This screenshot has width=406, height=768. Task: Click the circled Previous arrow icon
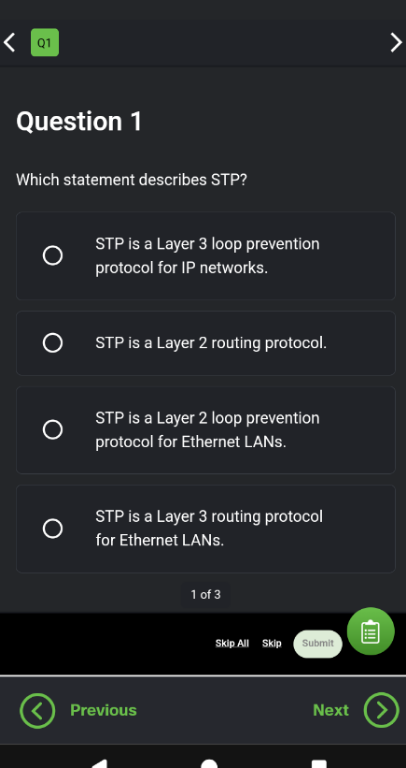click(37, 710)
